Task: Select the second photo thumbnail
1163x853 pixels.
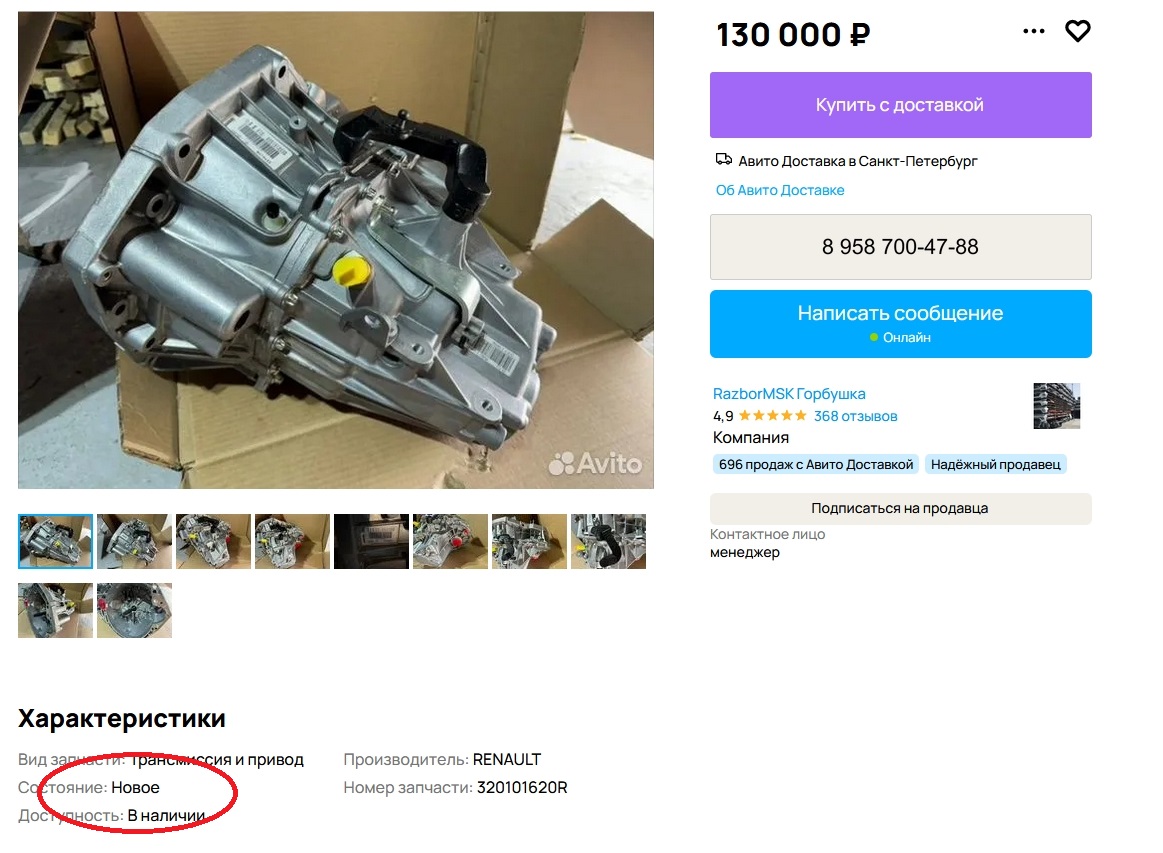Action: point(134,541)
